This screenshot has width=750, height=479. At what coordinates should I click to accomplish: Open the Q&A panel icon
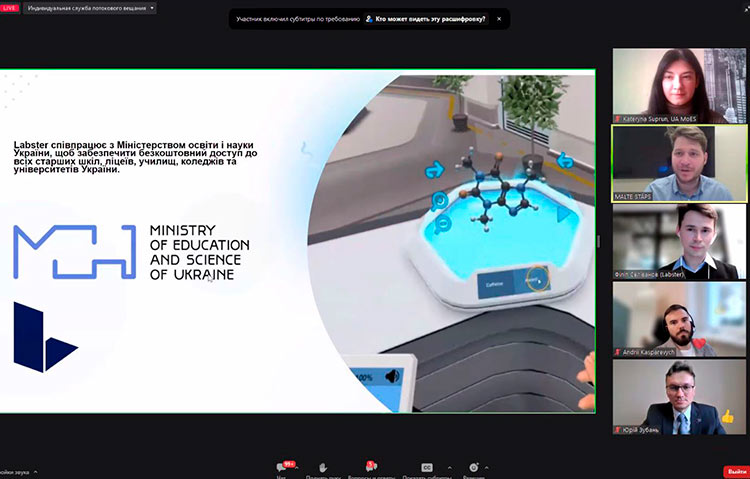point(370,466)
